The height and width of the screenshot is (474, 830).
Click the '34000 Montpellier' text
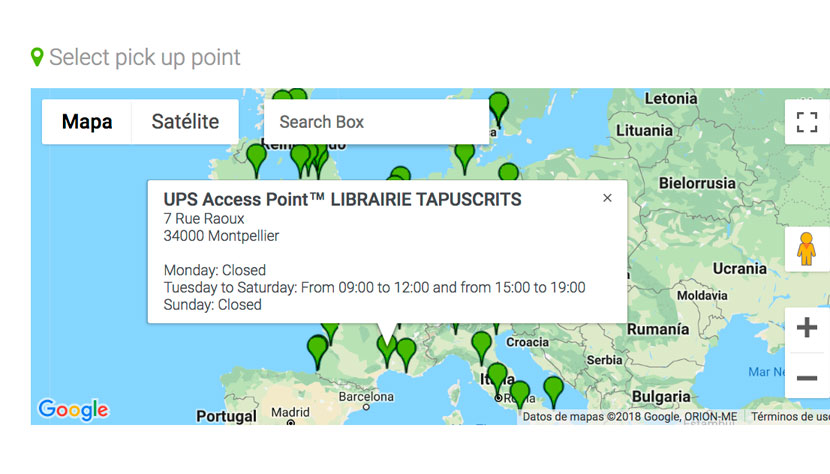[221, 236]
